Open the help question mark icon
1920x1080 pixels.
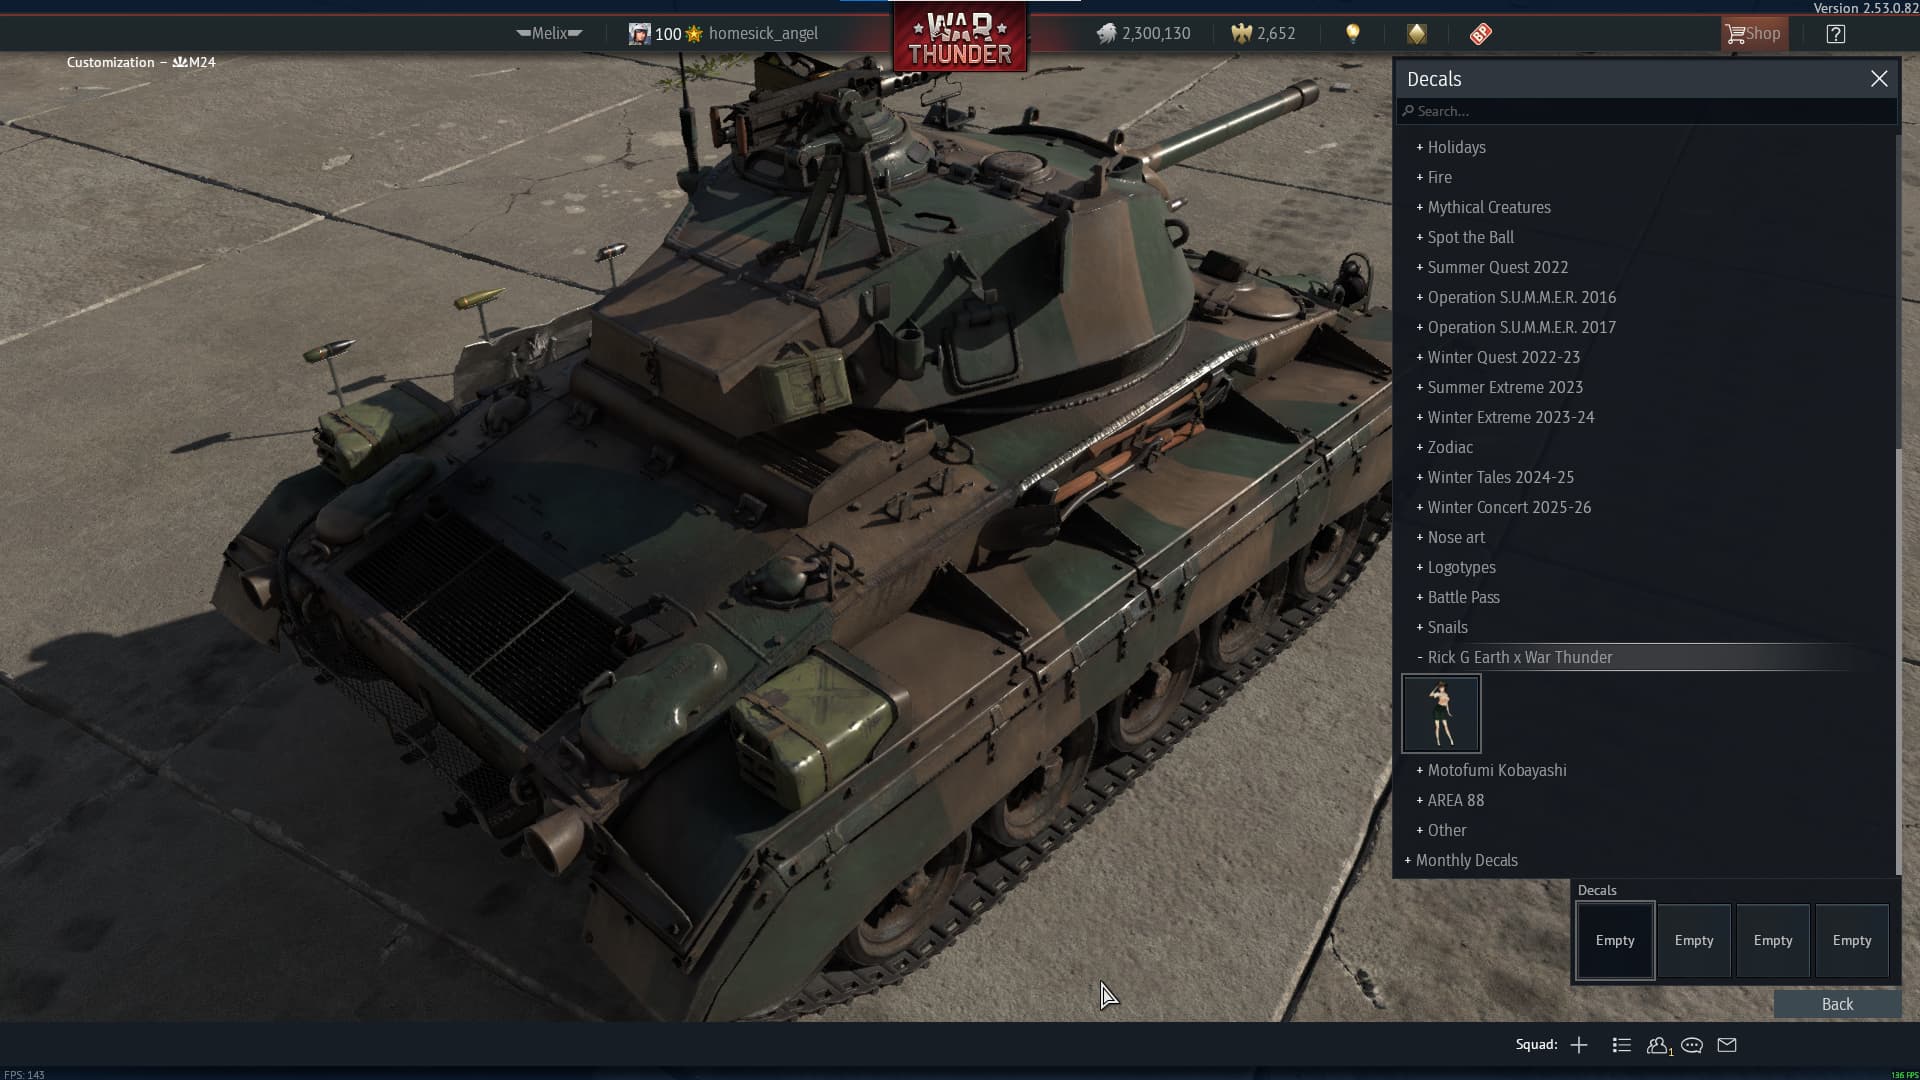coord(1836,34)
